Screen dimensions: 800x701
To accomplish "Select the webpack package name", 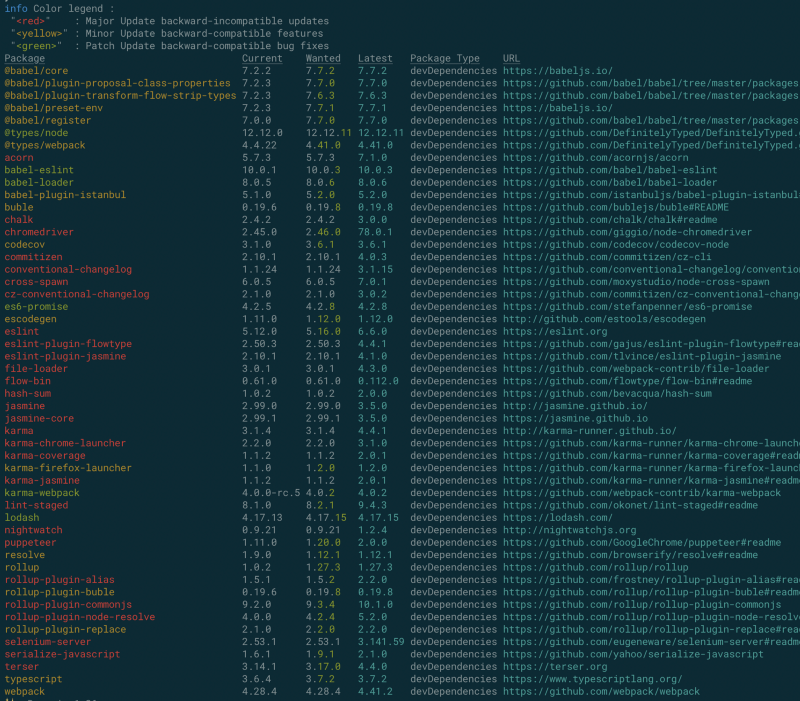I will coord(24,691).
